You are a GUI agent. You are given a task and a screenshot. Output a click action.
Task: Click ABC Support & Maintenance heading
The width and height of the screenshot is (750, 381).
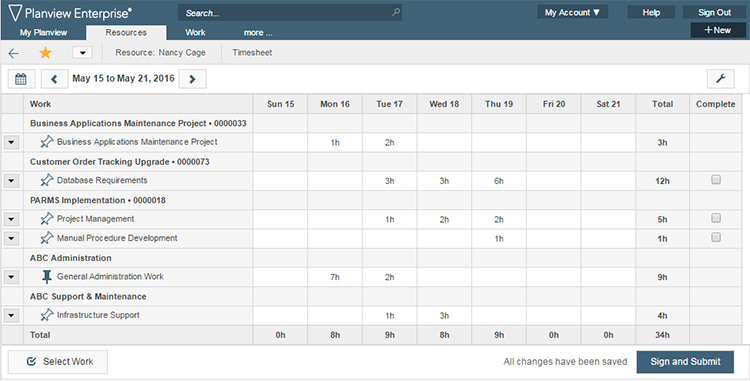(x=88, y=296)
